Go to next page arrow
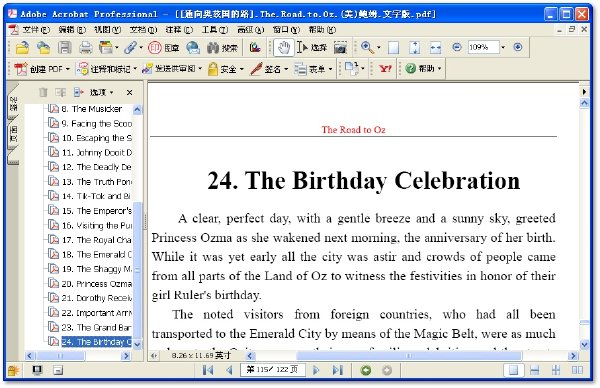 pyautogui.click(x=316, y=370)
